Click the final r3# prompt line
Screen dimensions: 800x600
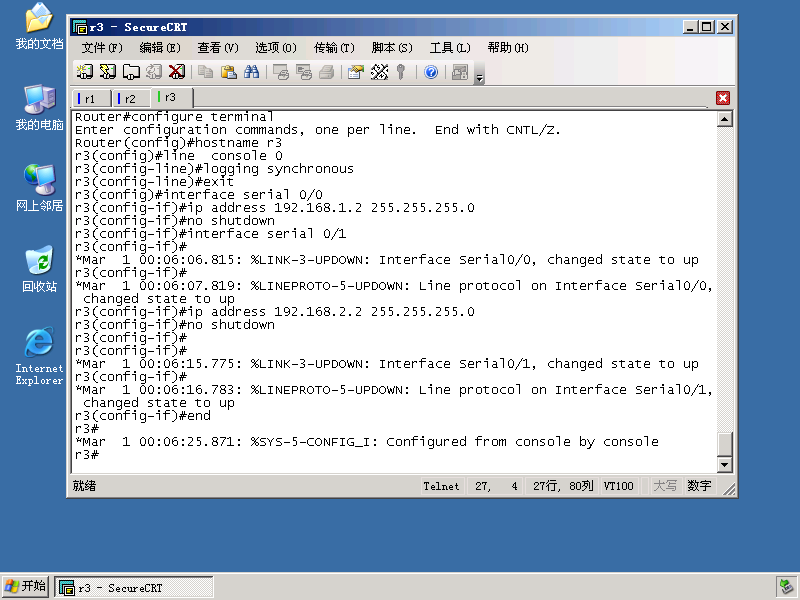pos(87,455)
